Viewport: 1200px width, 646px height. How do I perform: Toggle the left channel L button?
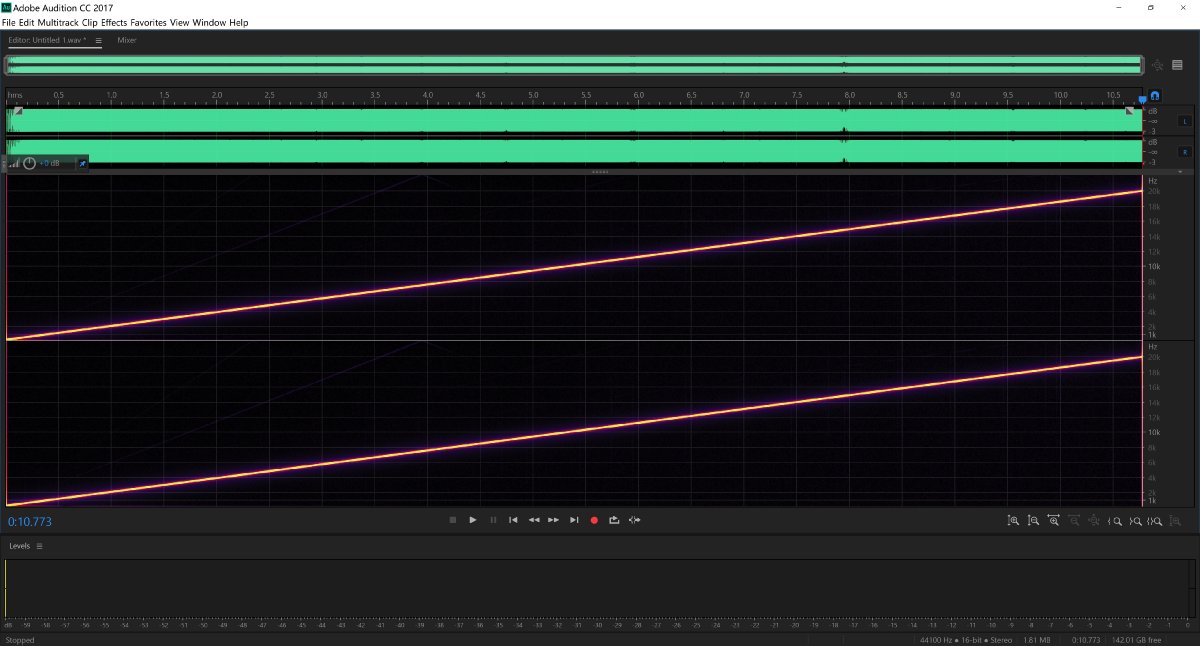tap(1185, 121)
